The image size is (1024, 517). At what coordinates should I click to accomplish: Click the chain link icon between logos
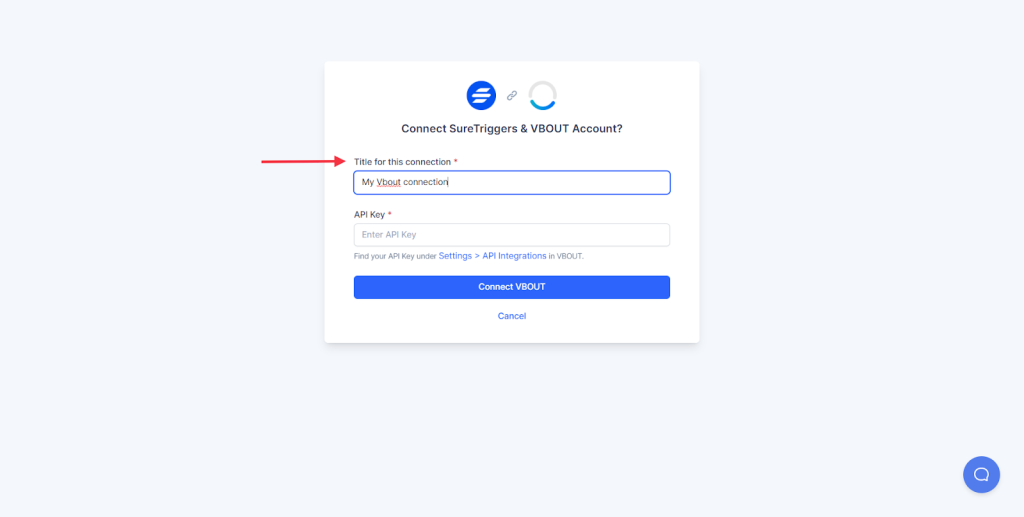(512, 96)
